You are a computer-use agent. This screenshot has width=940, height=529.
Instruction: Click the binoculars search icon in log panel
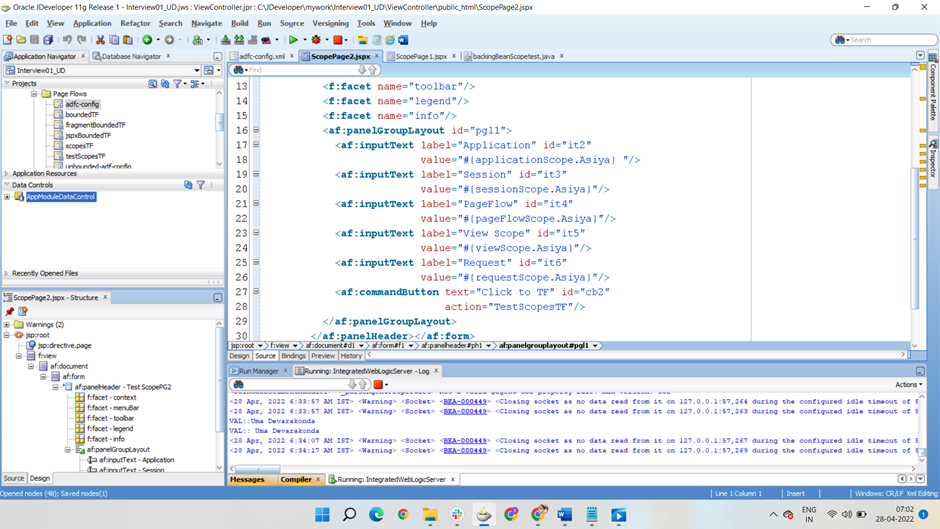point(238,384)
